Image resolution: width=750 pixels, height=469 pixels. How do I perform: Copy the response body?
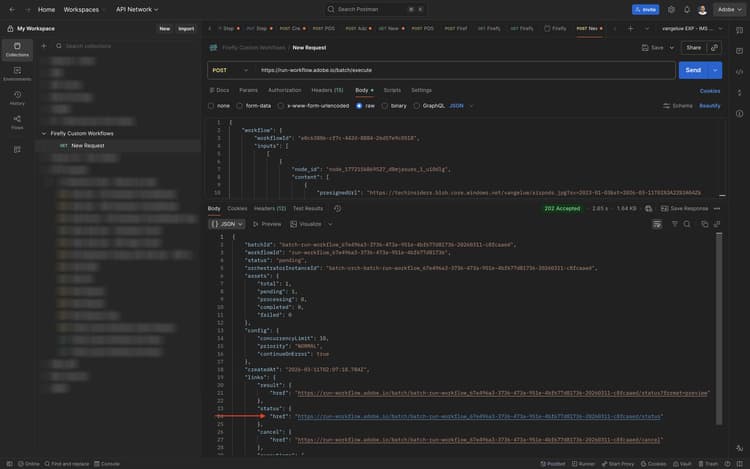(705, 224)
